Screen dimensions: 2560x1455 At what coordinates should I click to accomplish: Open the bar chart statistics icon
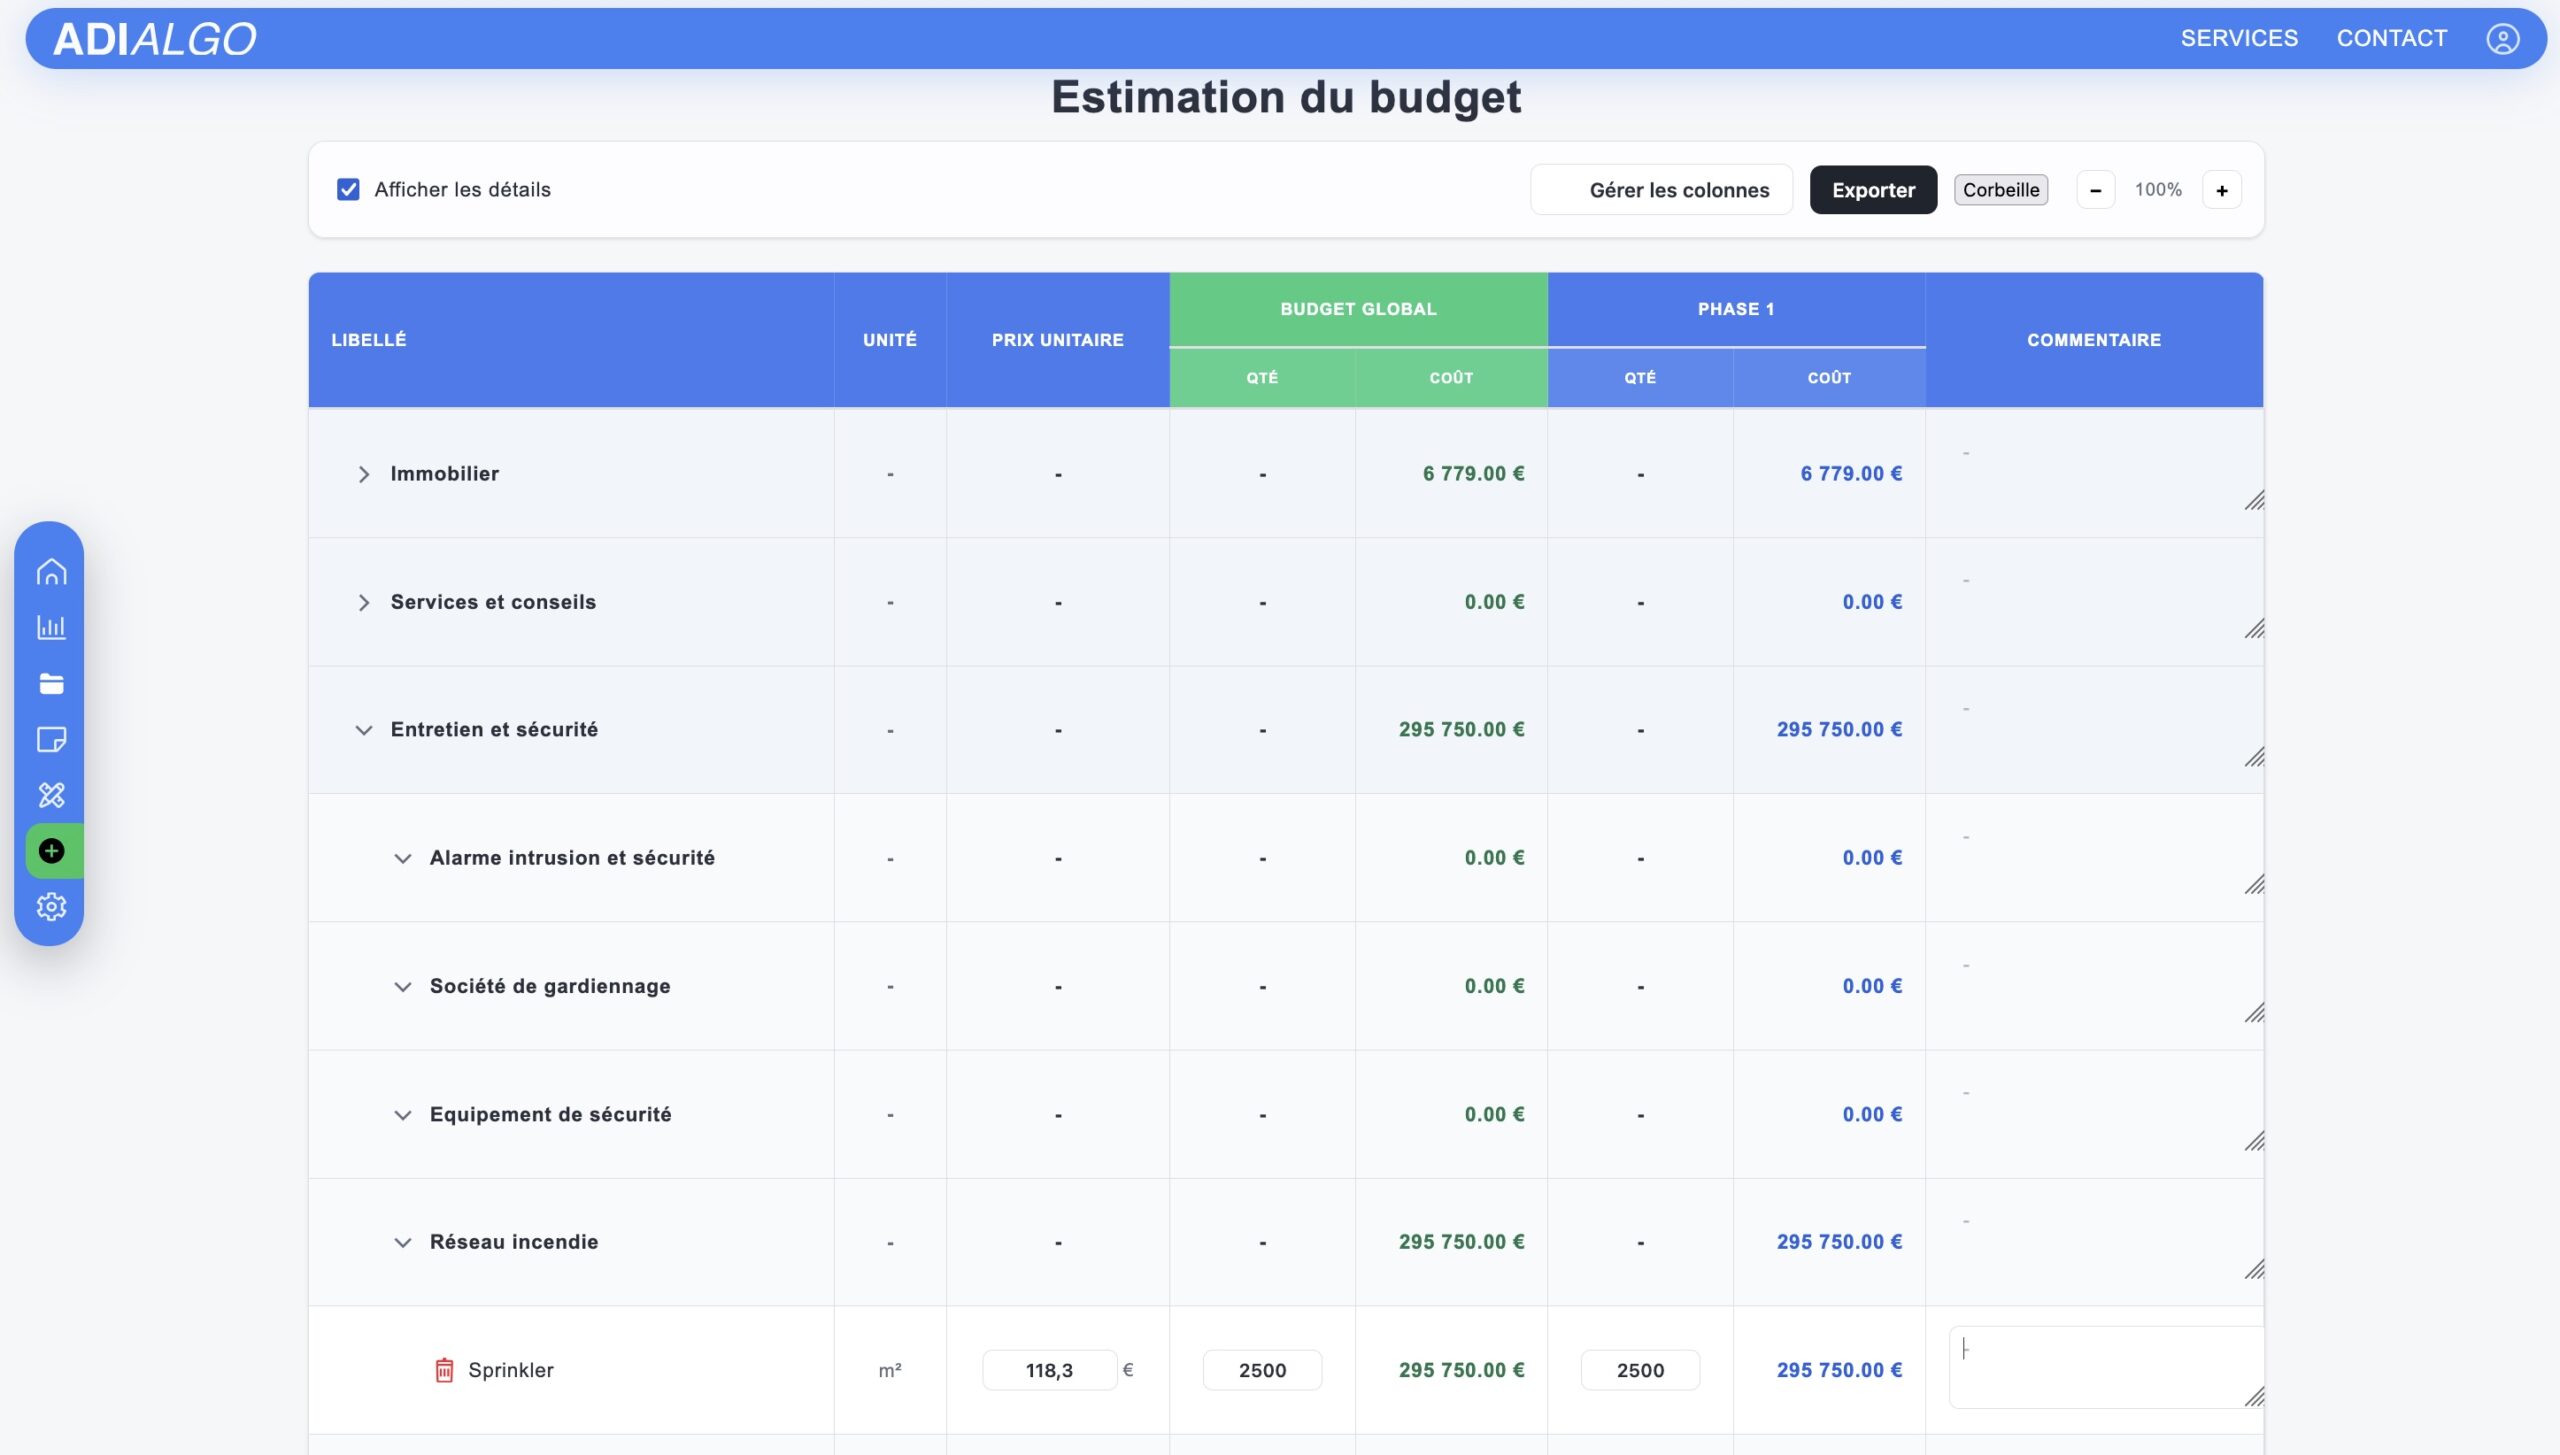[x=51, y=627]
